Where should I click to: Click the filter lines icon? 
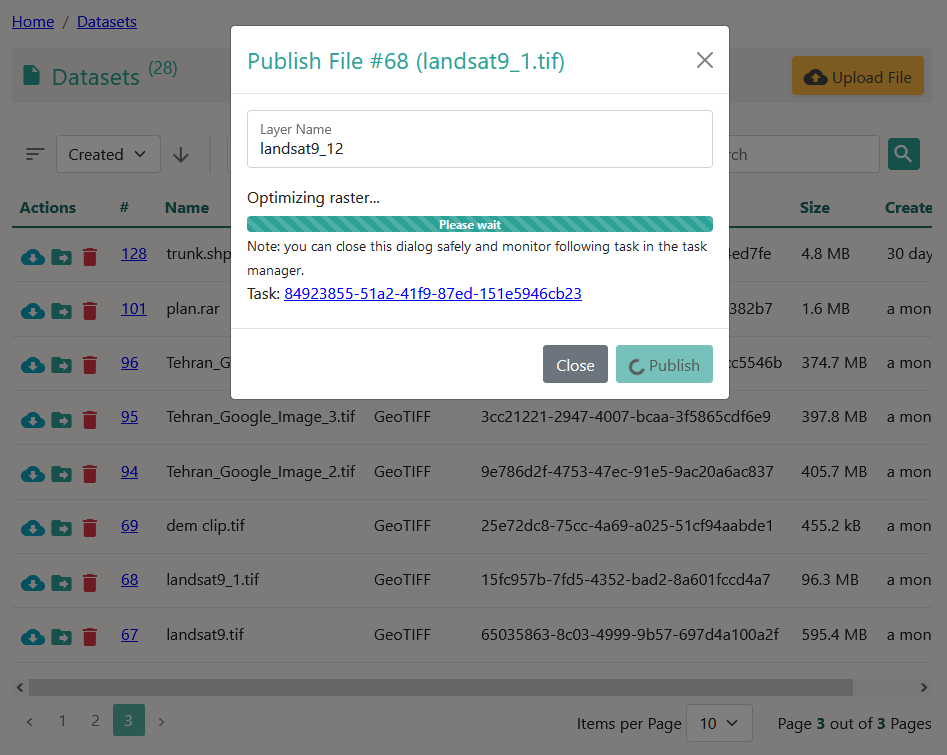tap(35, 155)
